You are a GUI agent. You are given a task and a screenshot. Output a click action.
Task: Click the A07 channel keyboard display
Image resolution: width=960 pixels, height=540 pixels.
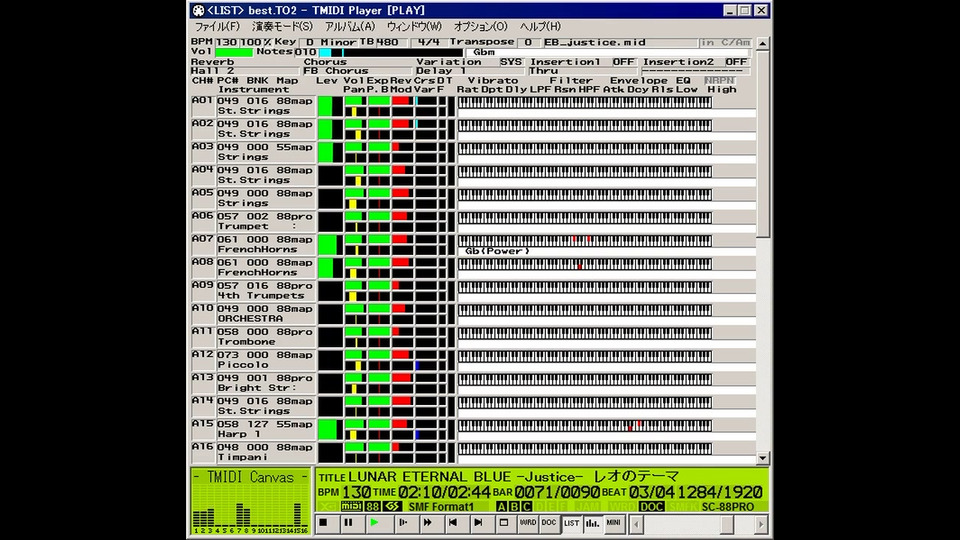pyautogui.click(x=585, y=240)
